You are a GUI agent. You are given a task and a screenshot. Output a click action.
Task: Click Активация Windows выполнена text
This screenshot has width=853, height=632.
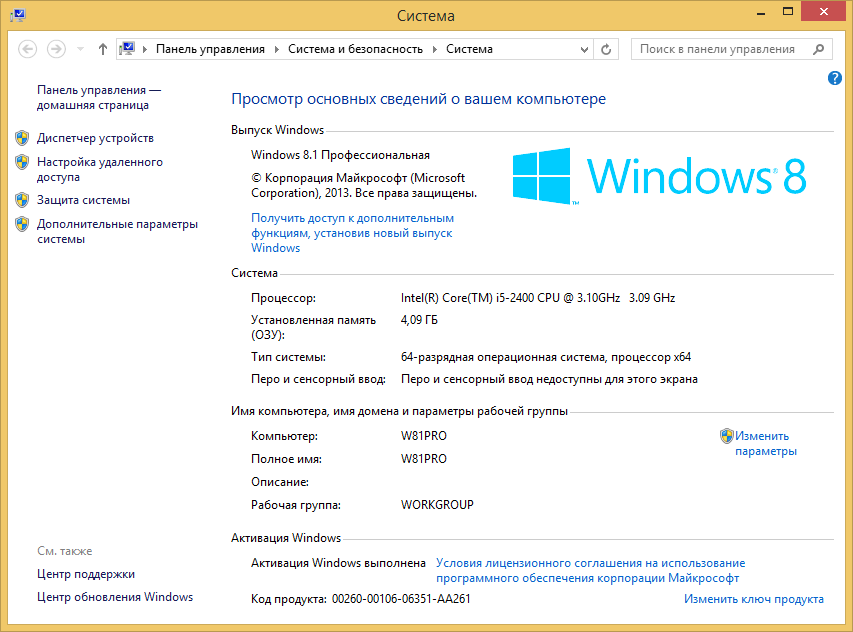pos(338,563)
